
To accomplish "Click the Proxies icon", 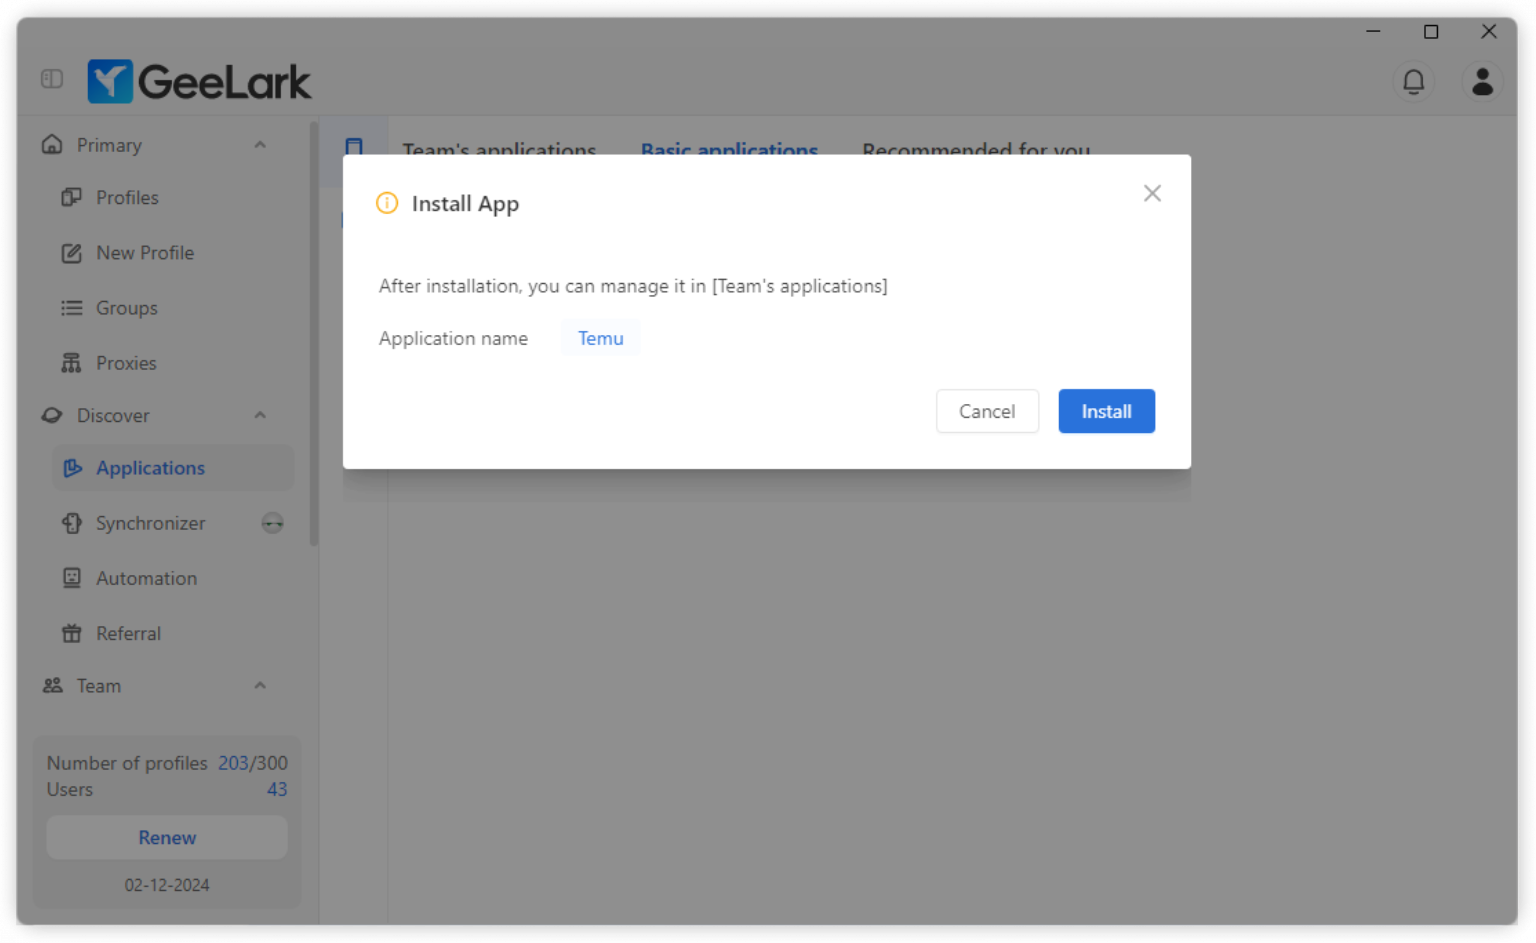I will point(71,363).
